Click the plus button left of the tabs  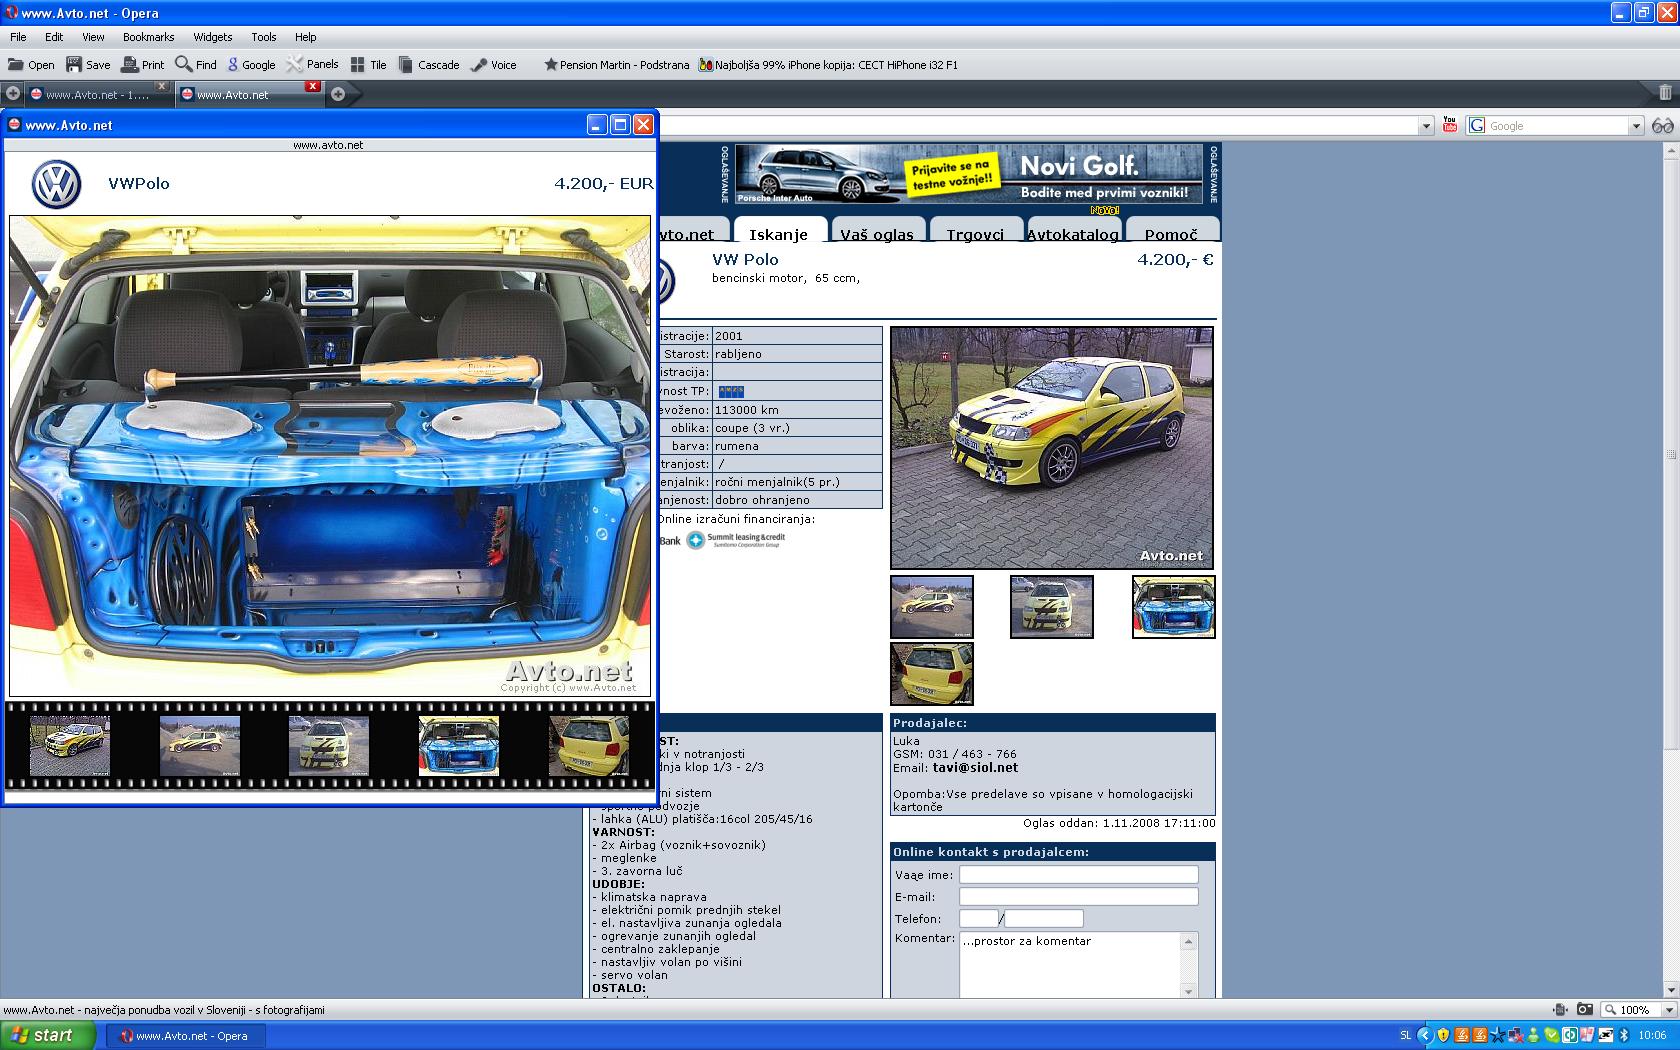coord(13,94)
